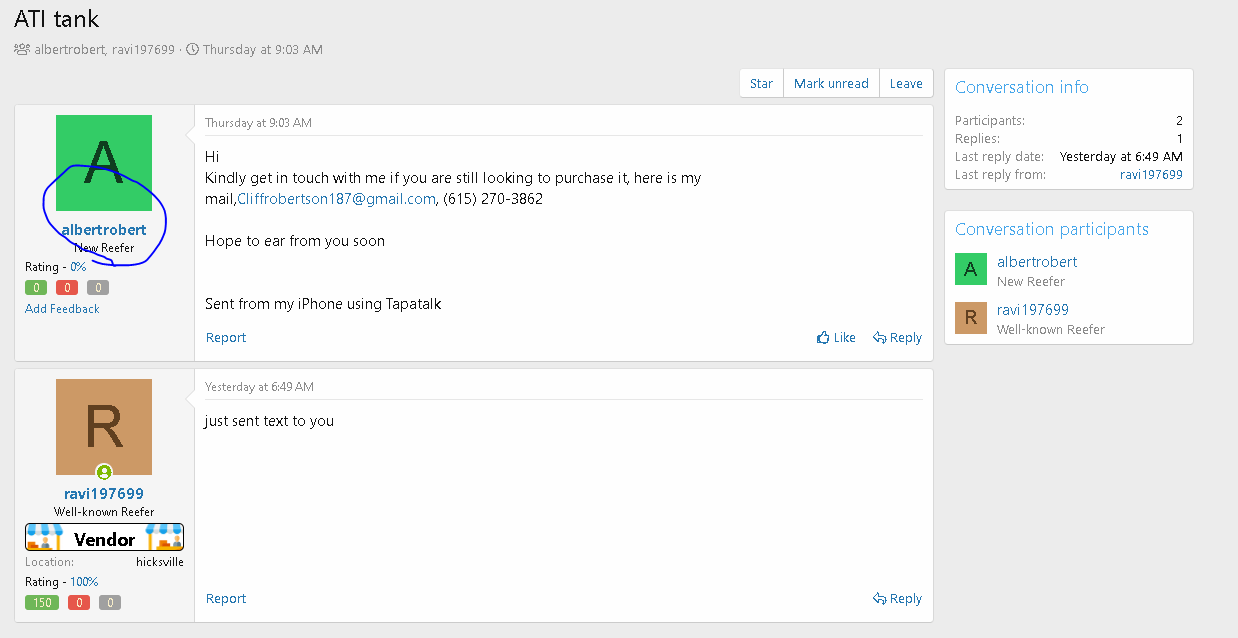Image resolution: width=1238 pixels, height=638 pixels.
Task: Click ravi197699's small avatar in participants list
Action: point(970,318)
